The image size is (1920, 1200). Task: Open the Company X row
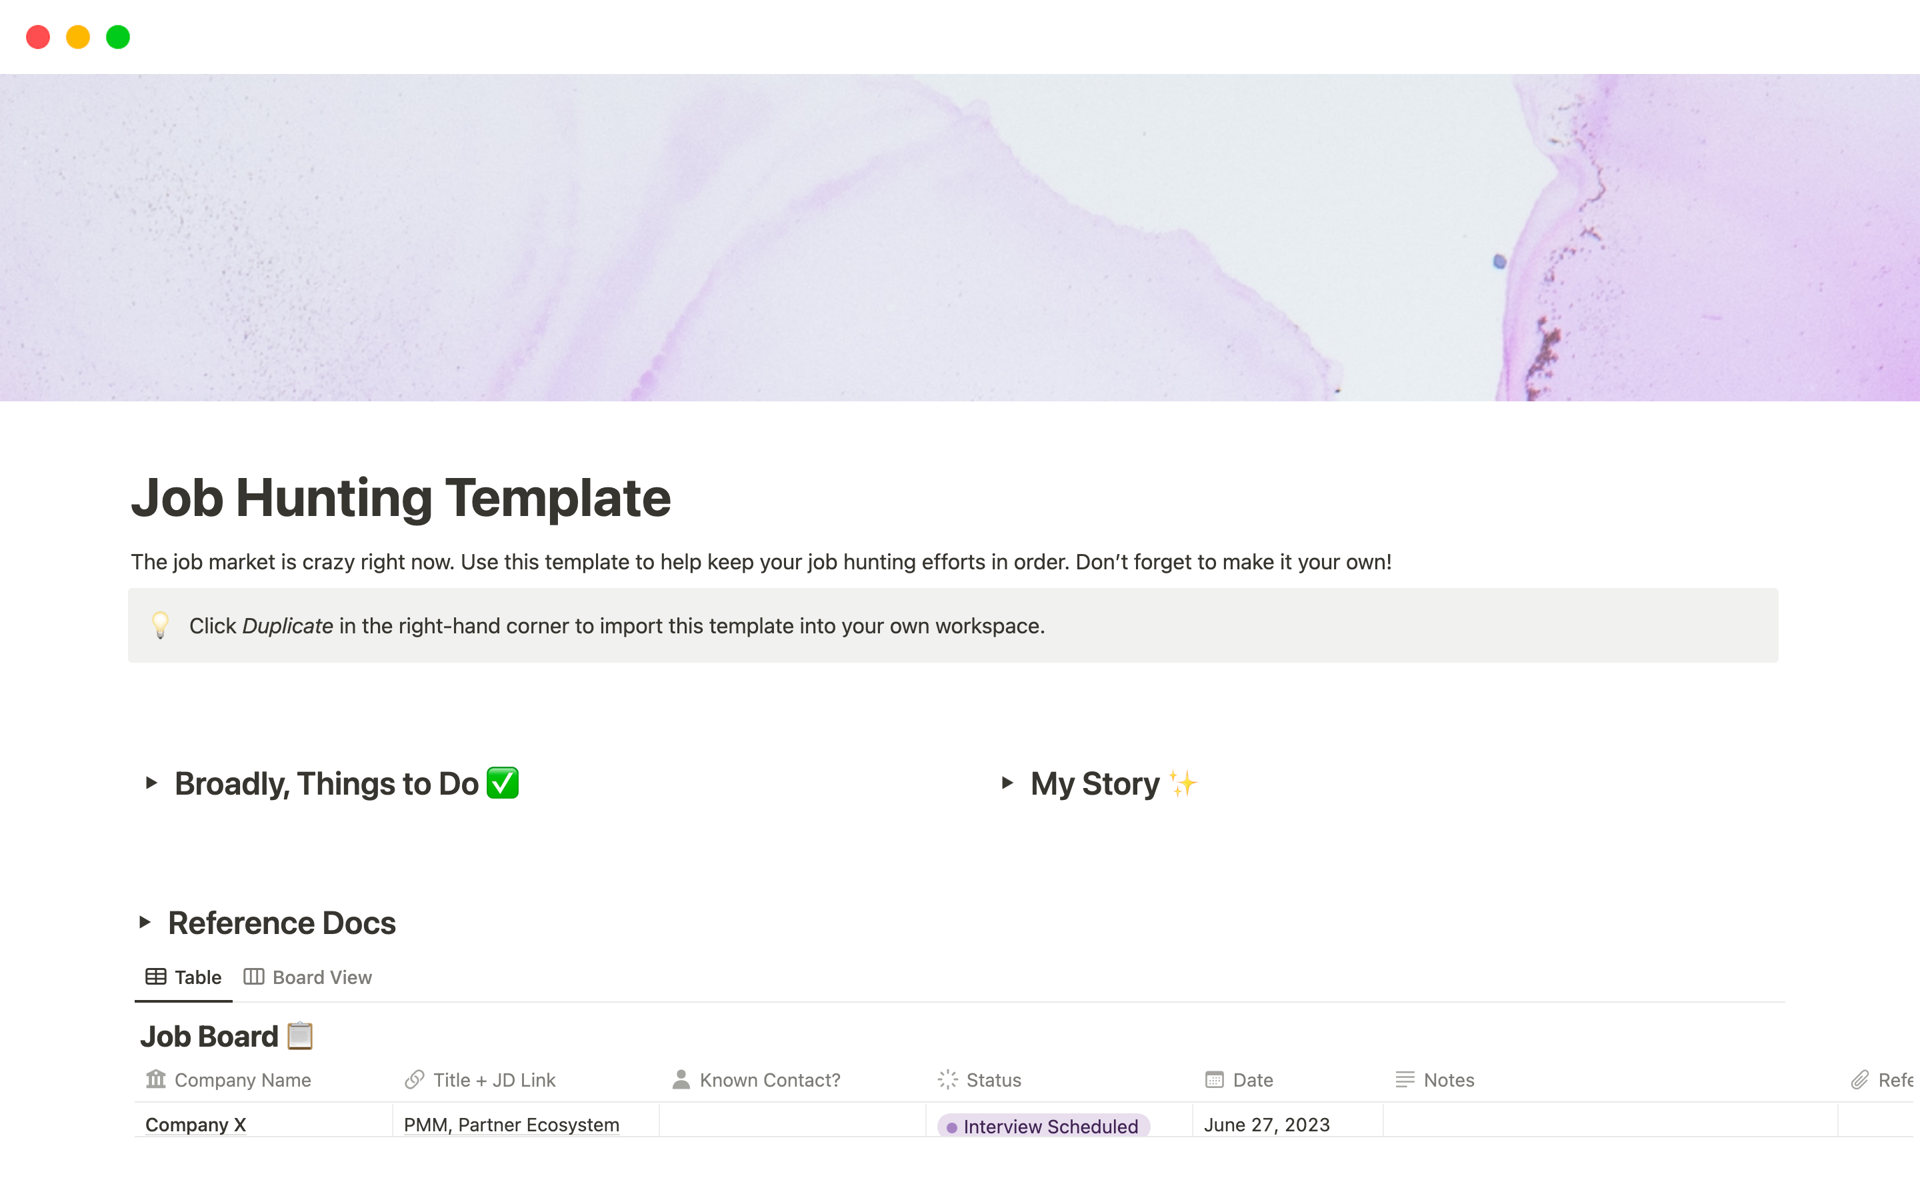(x=196, y=1124)
